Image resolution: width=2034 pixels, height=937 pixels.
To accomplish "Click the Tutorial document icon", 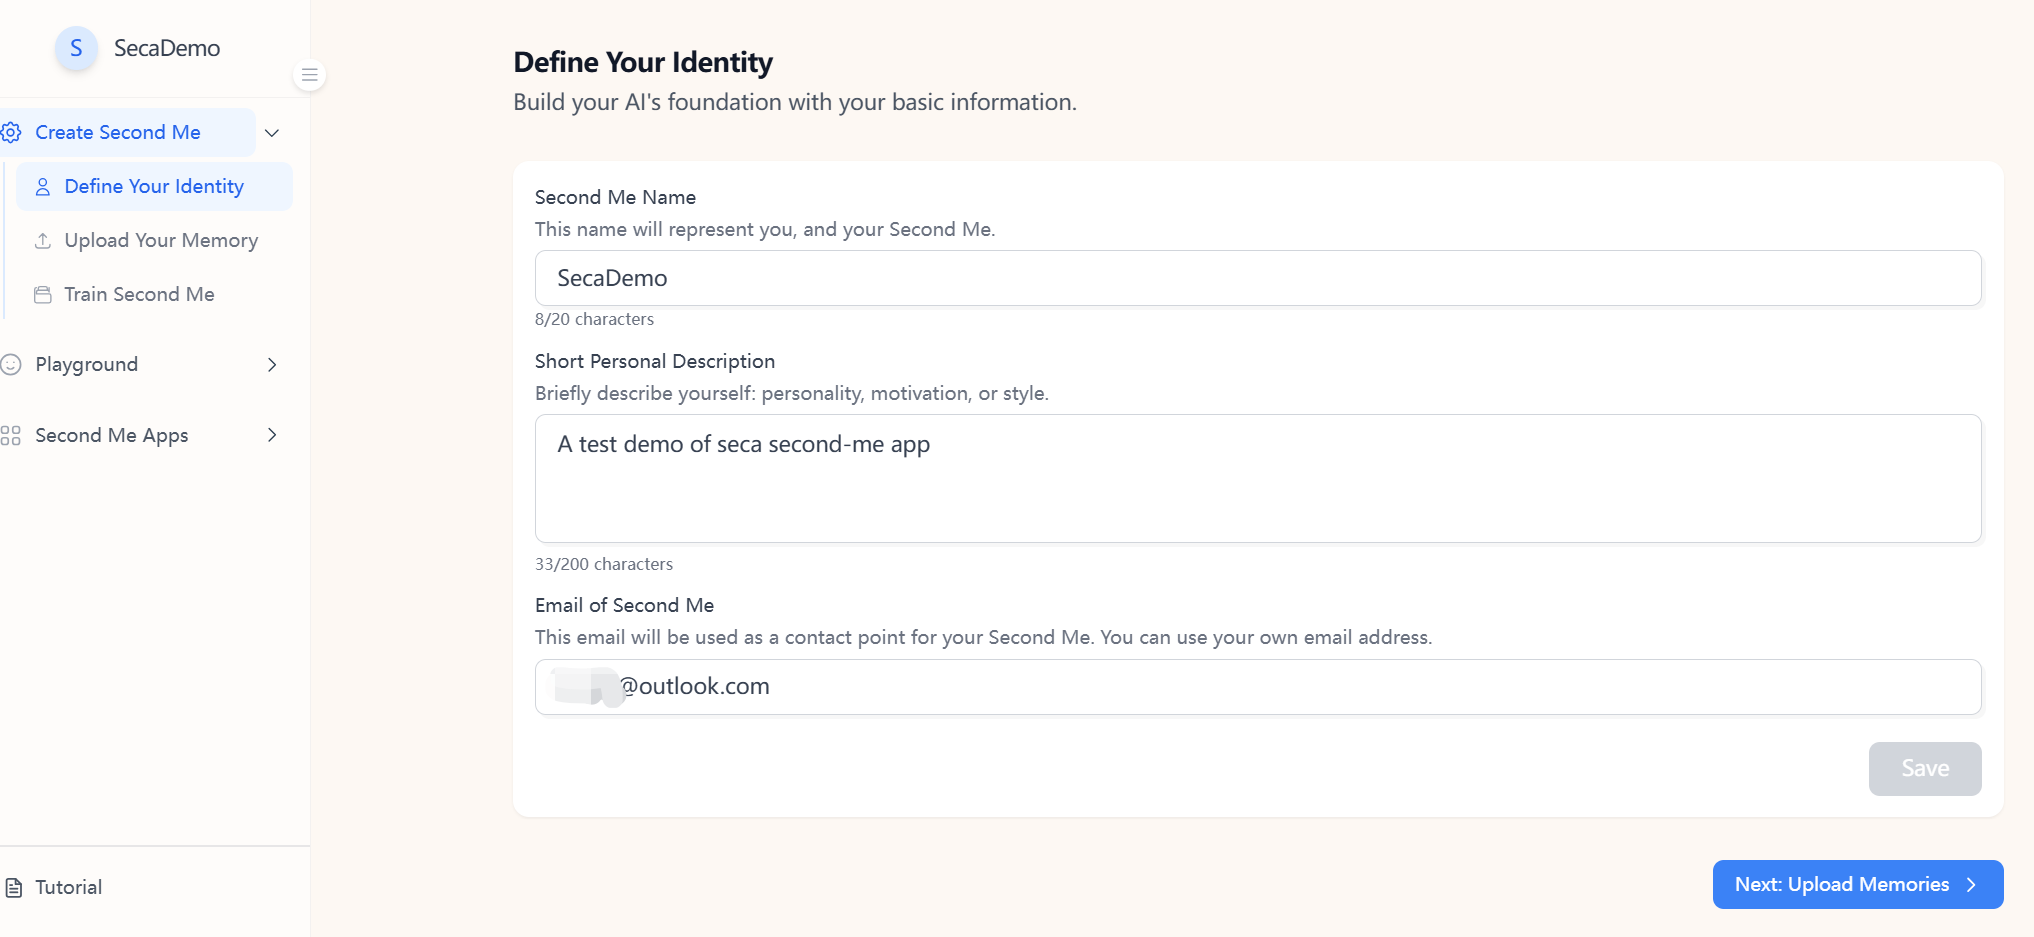I will (14, 887).
